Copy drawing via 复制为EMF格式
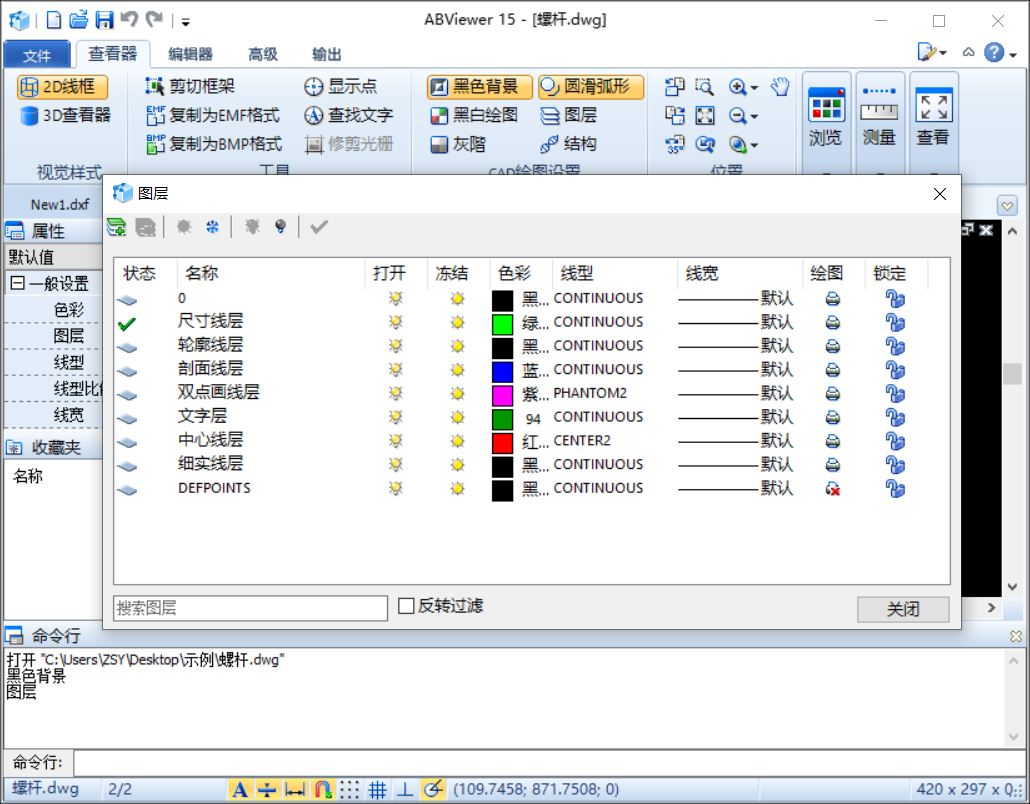1030x804 pixels. click(213, 115)
